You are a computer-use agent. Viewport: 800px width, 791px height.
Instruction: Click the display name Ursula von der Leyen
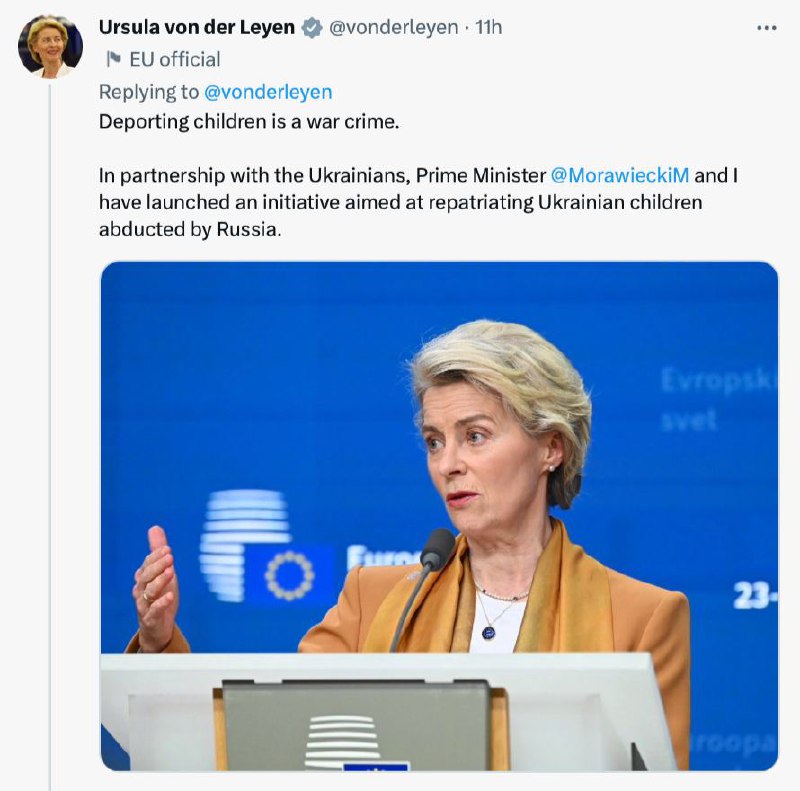coord(196,28)
